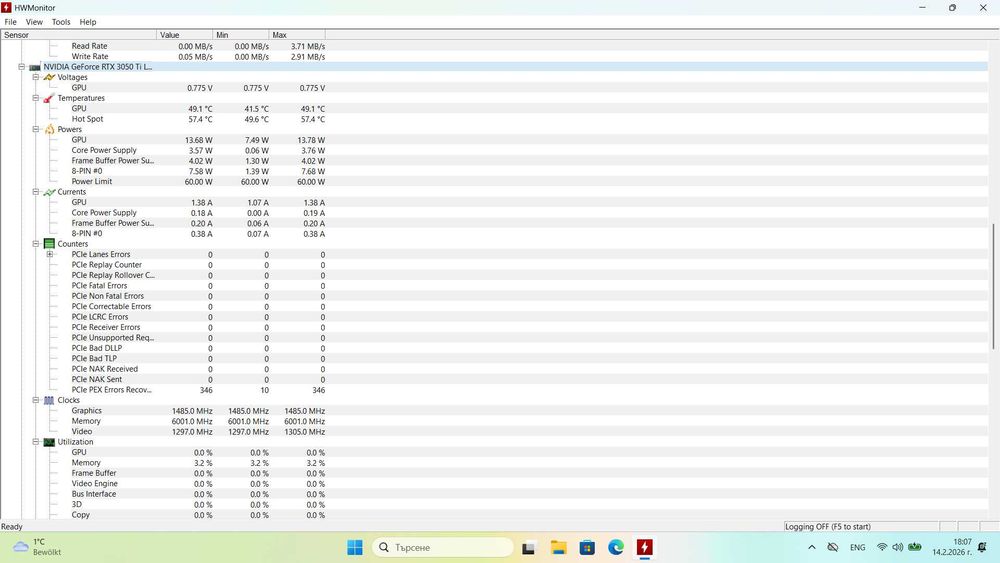The height and width of the screenshot is (563, 1000).
Task: Collapse the Utilization tree section
Action: 36,442
